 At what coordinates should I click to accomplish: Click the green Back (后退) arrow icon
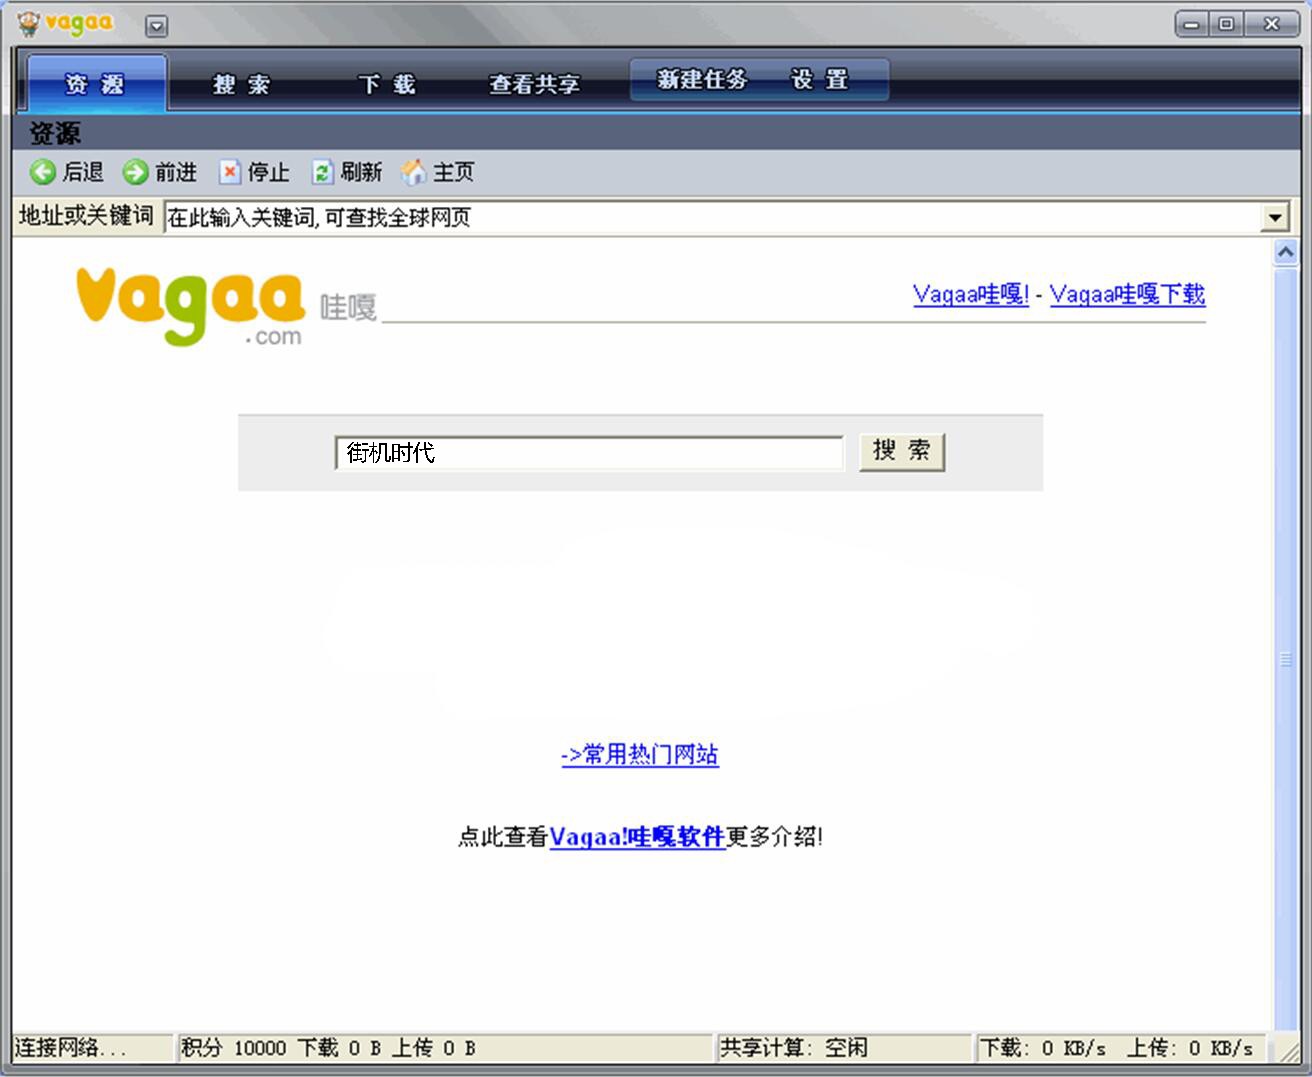pyautogui.click(x=42, y=172)
